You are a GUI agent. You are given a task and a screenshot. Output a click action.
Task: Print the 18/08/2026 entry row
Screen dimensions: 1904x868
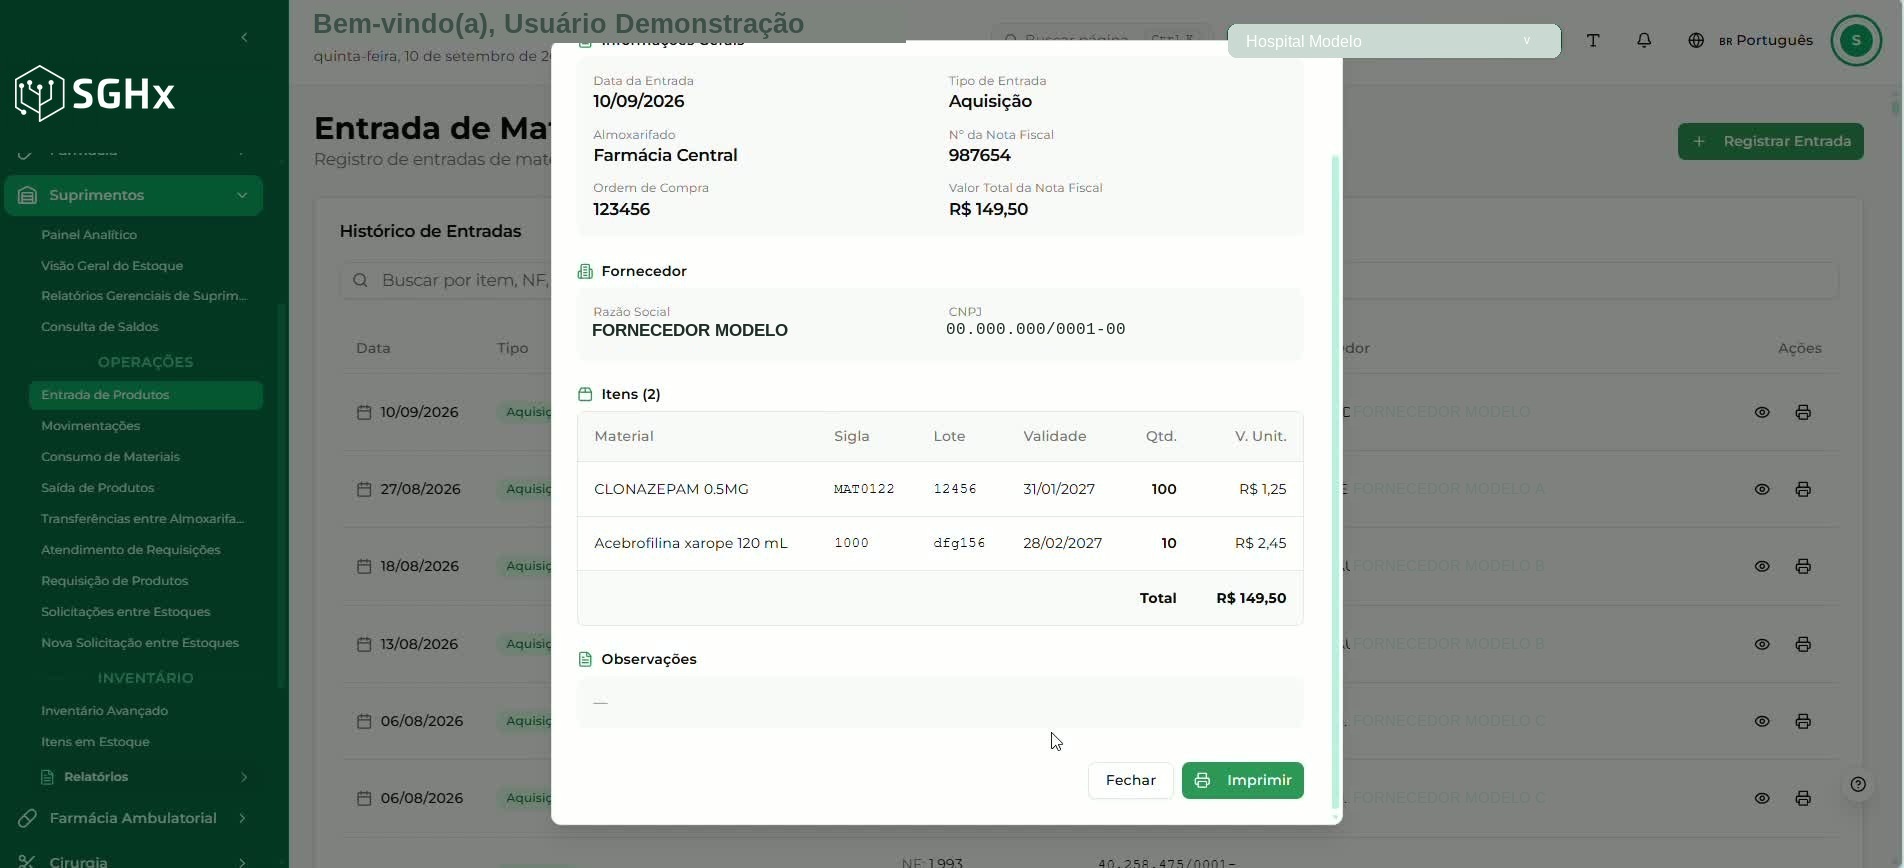pyautogui.click(x=1803, y=566)
